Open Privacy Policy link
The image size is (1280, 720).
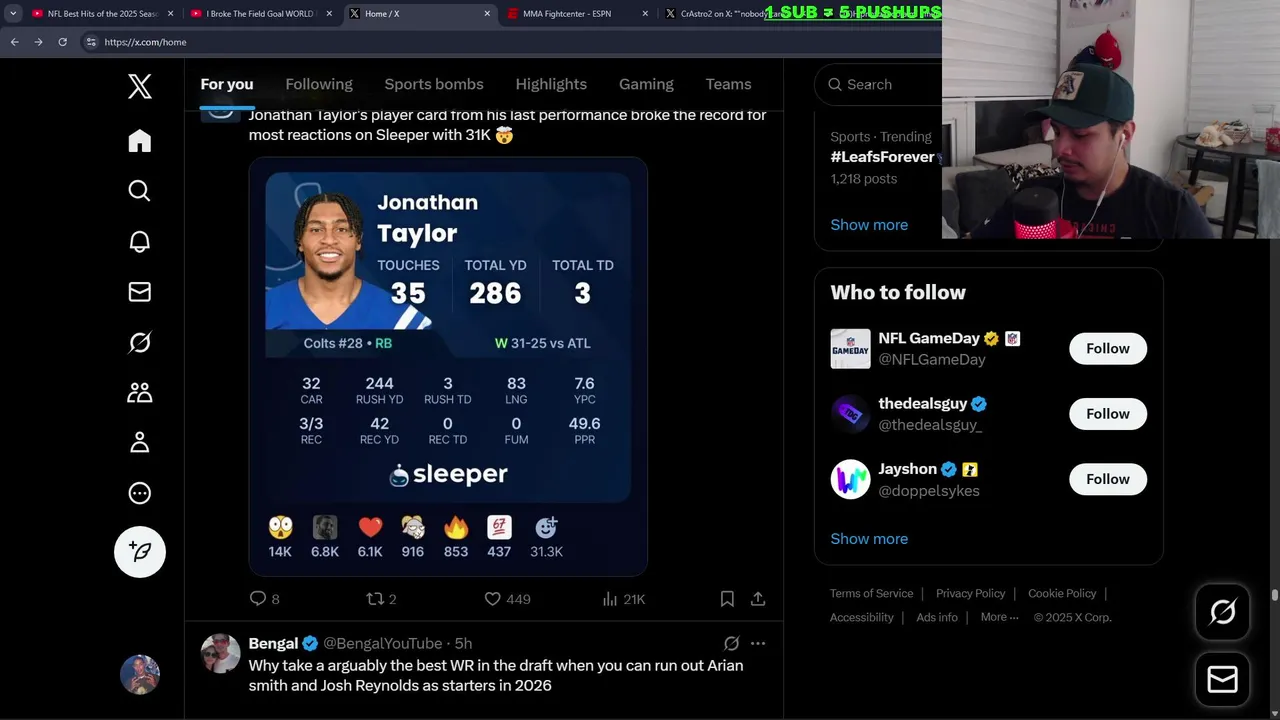[x=970, y=593]
